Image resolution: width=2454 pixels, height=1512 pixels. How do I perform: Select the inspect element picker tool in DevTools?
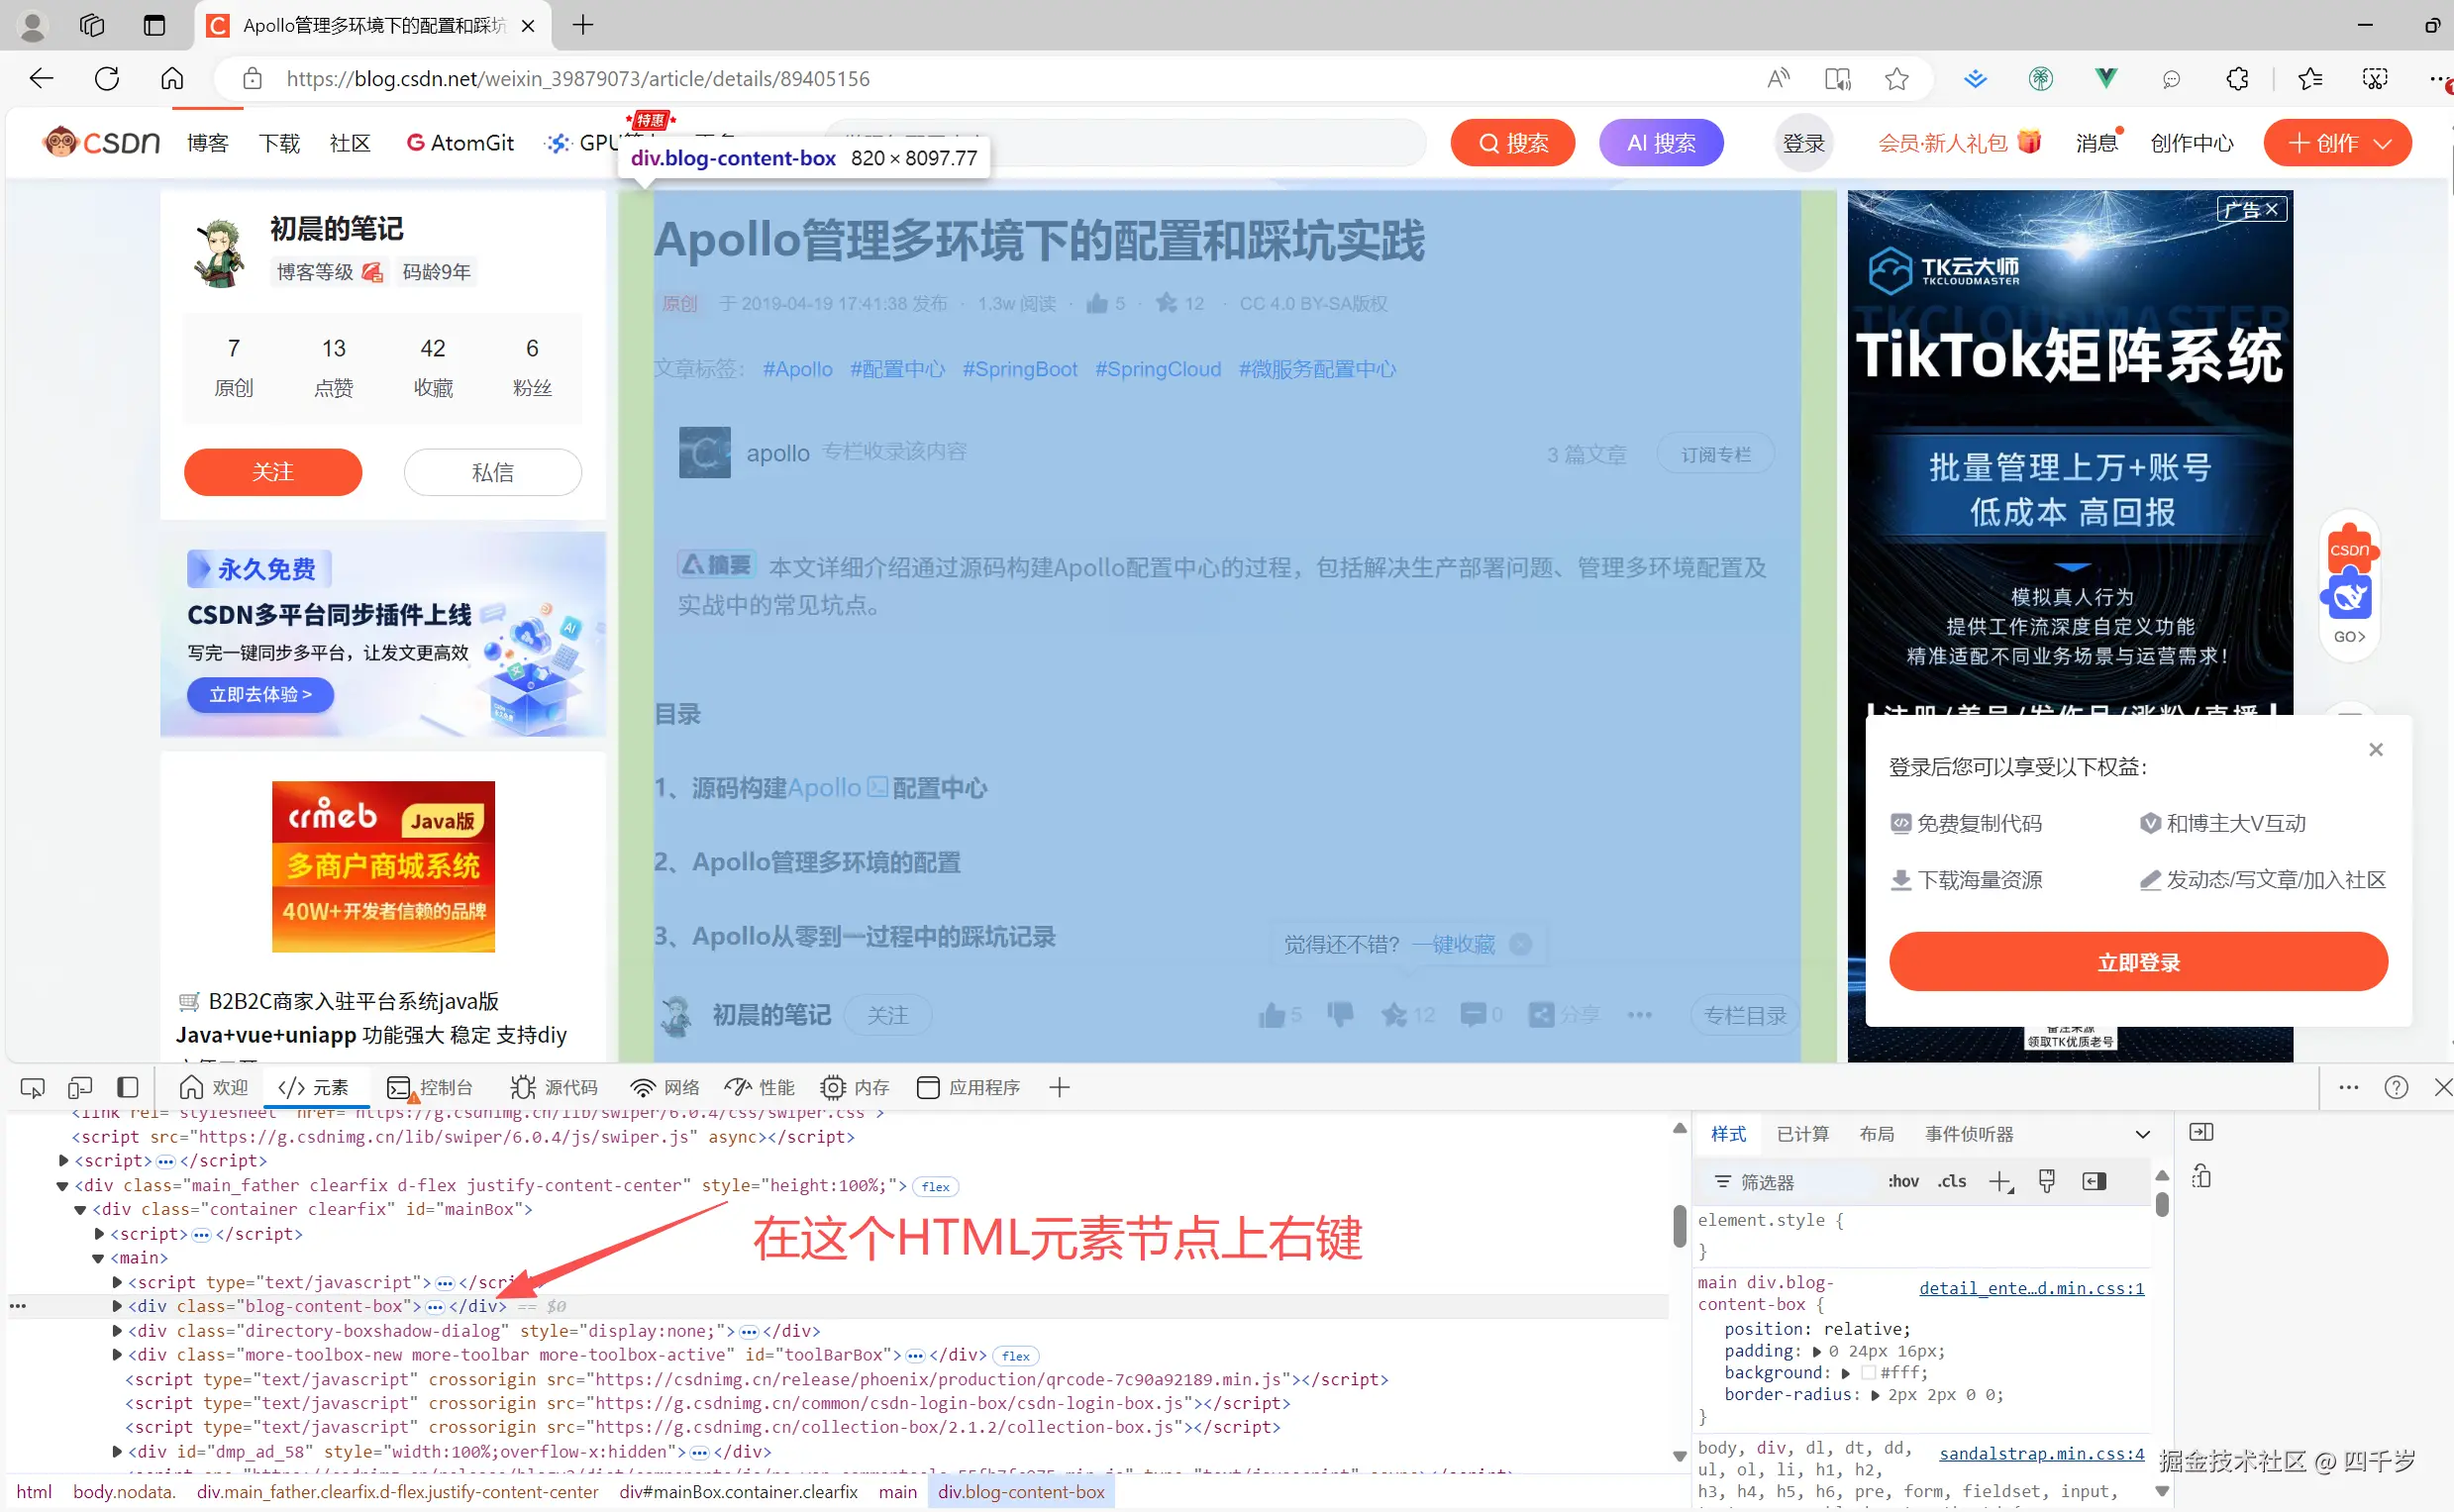31,1087
